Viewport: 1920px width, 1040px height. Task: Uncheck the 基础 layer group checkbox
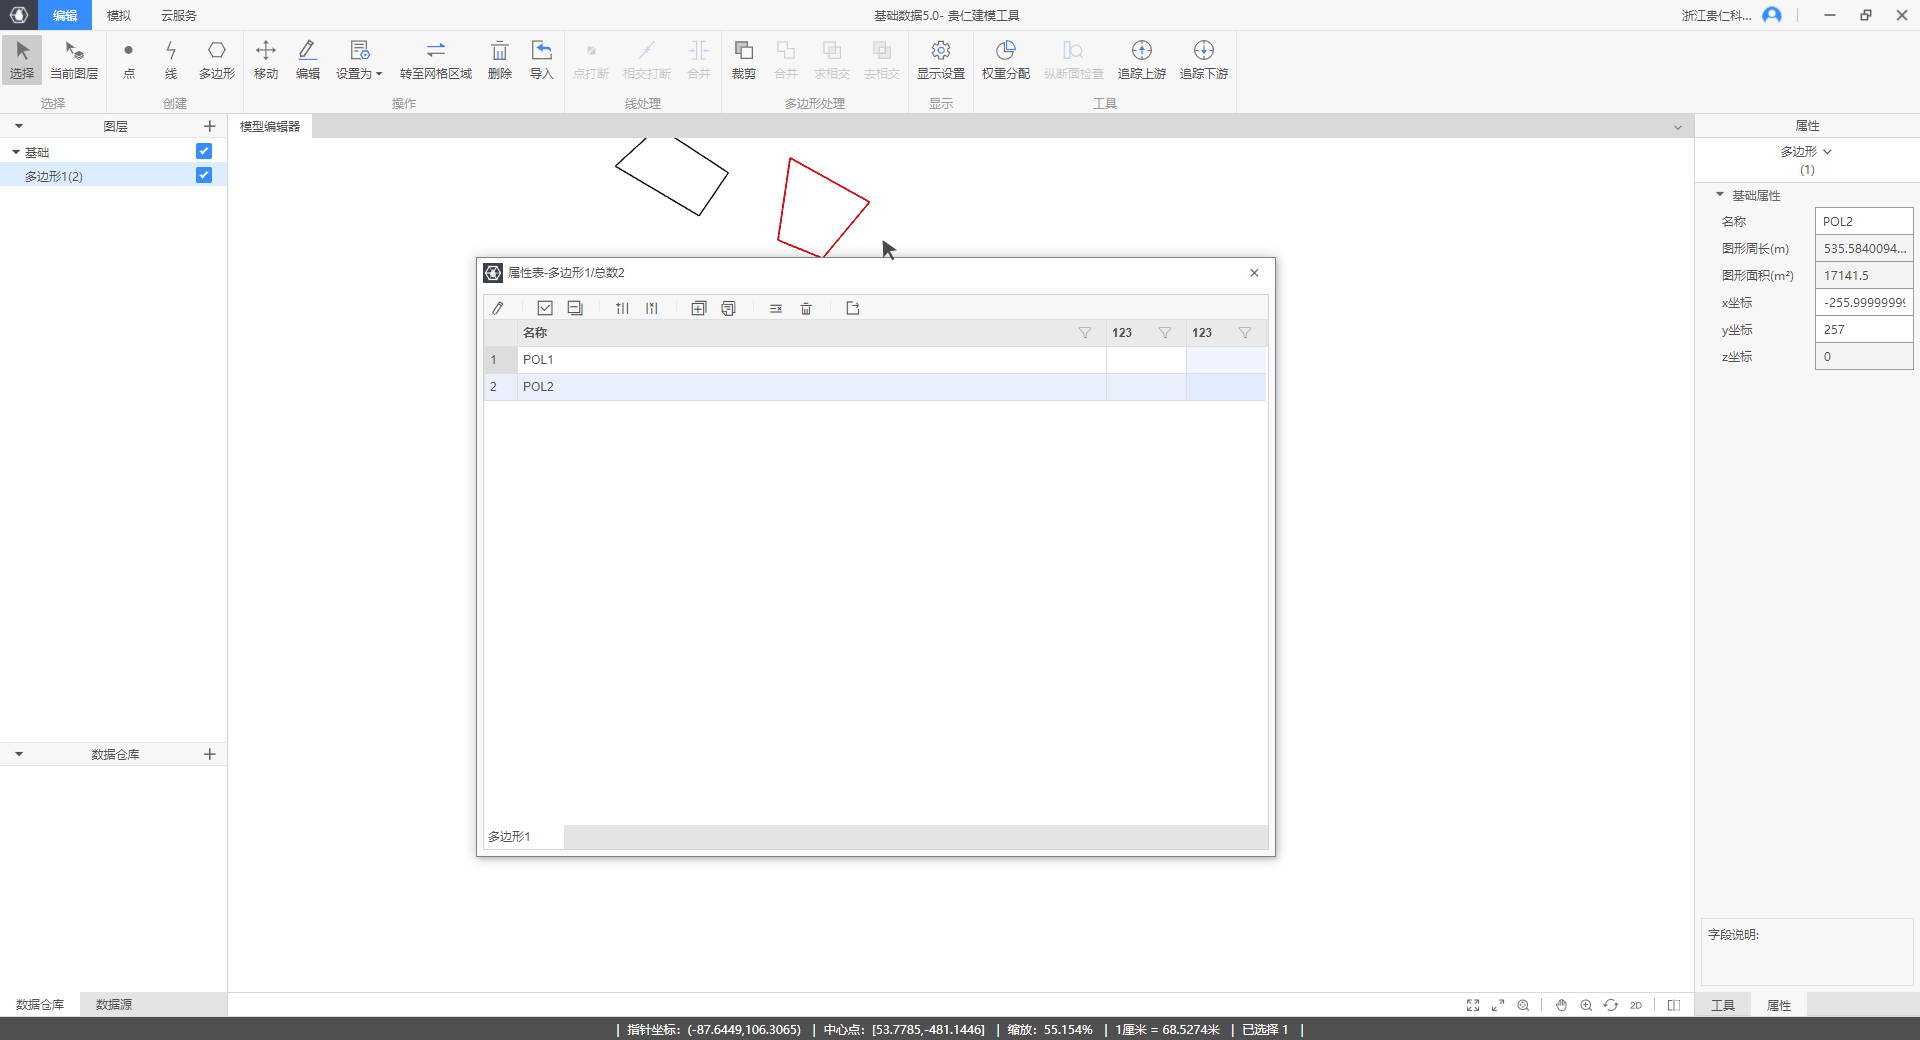pyautogui.click(x=204, y=151)
